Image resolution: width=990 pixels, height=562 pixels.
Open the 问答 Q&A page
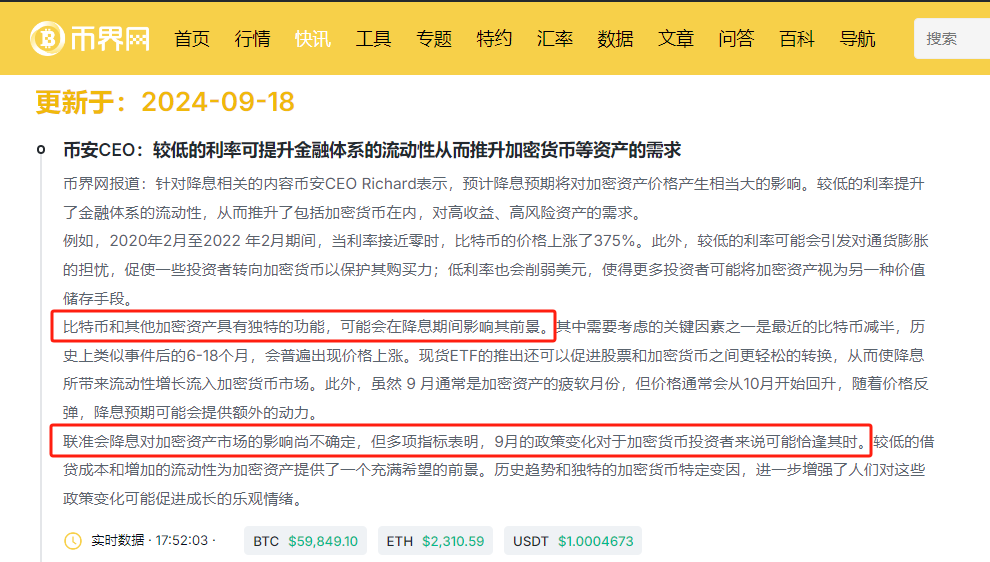736,39
